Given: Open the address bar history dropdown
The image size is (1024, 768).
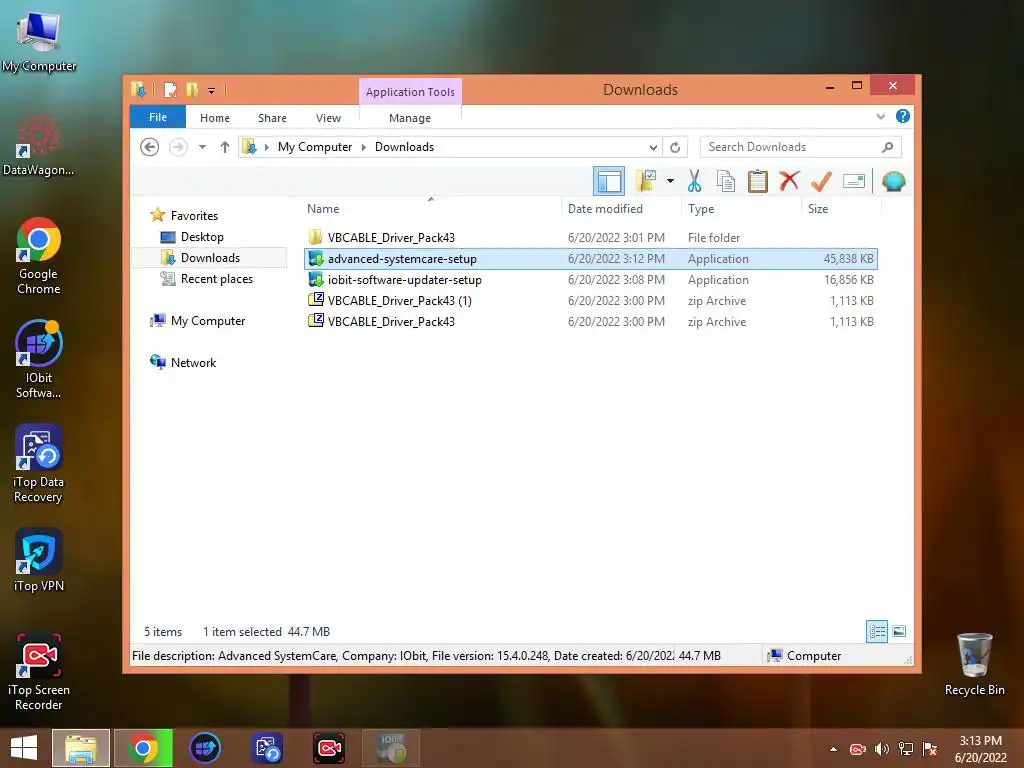Looking at the screenshot, I should (x=653, y=147).
